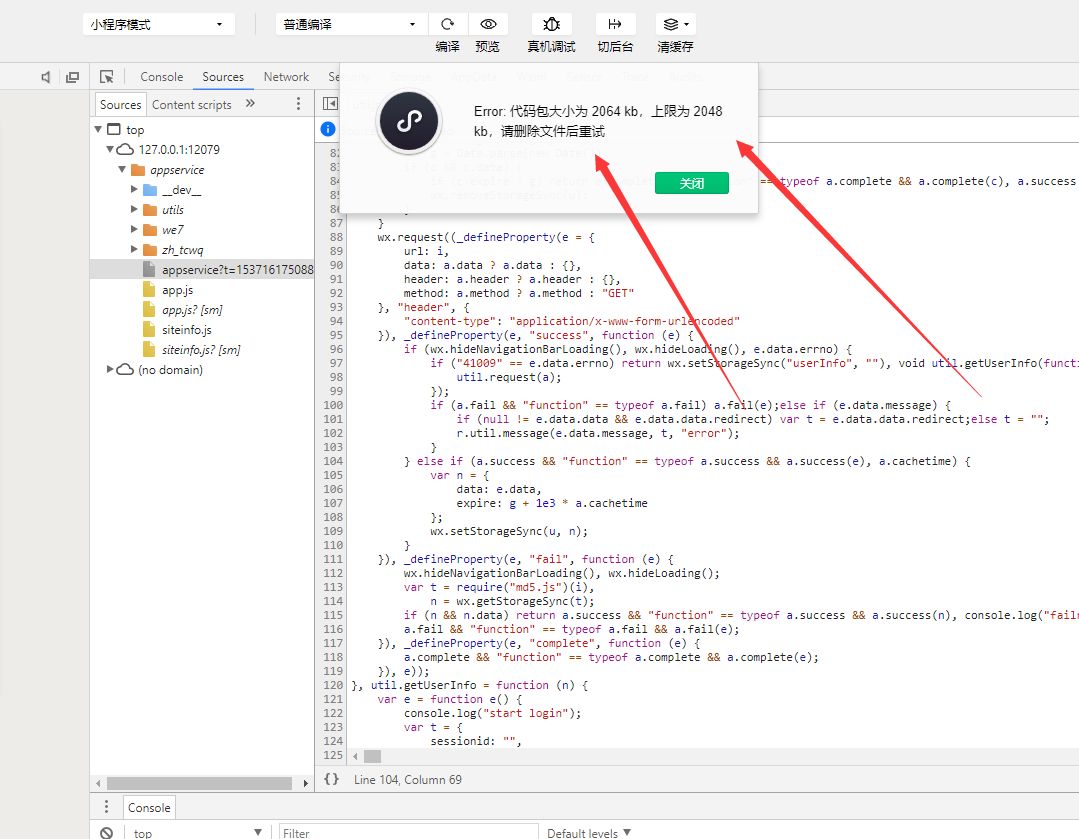This screenshot has height=839, width=1079.
Task: Click the pretty print braces icon
Action: point(332,779)
